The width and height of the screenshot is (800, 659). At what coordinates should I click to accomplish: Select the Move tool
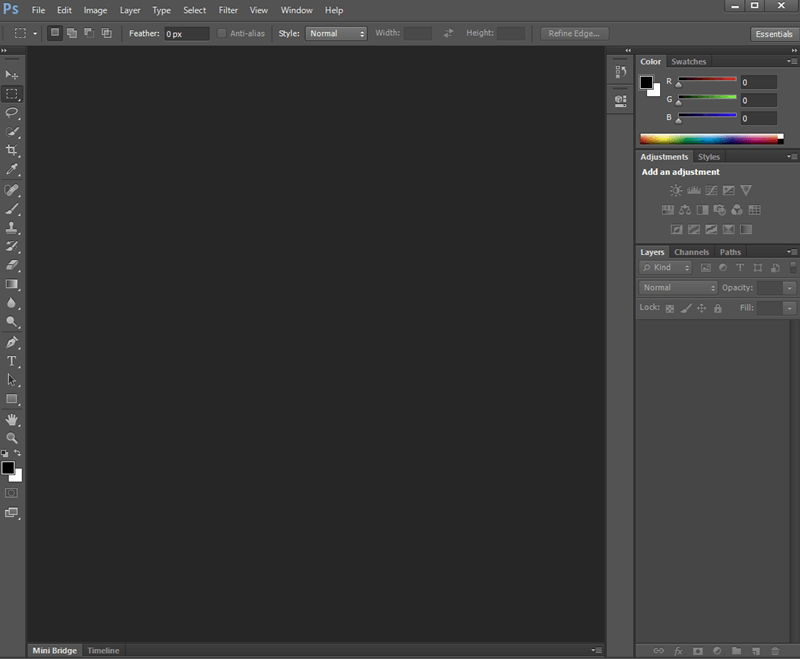(x=12, y=75)
